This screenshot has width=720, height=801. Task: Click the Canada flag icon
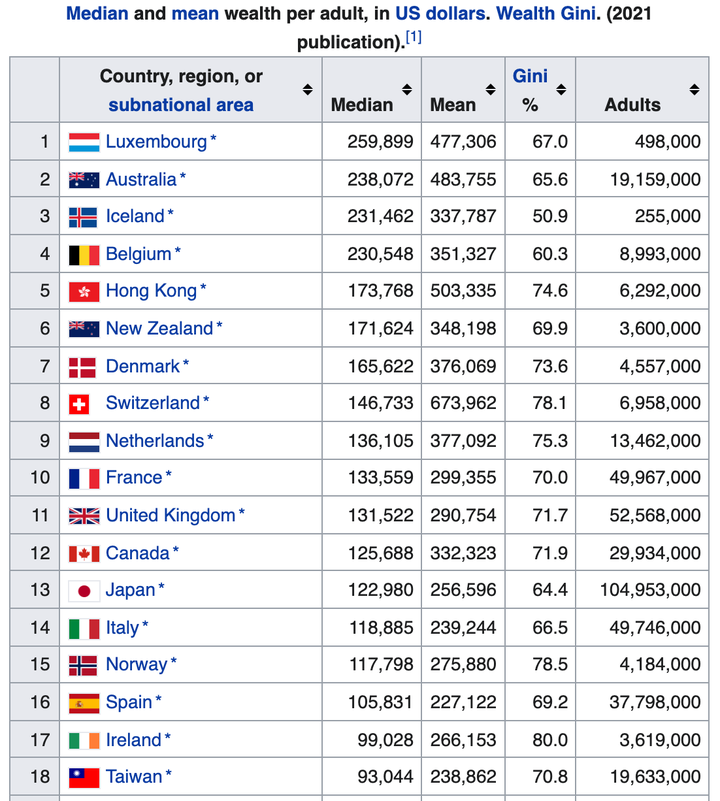(x=84, y=554)
